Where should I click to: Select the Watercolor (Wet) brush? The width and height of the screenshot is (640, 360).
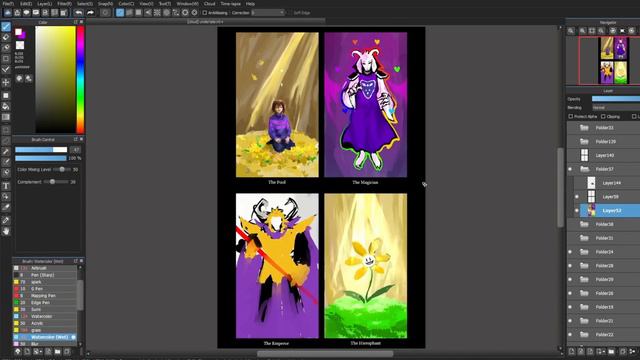(45, 337)
